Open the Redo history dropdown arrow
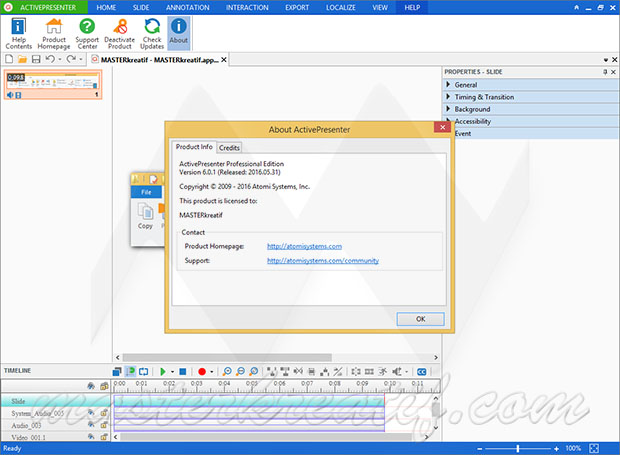The height and width of the screenshot is (455, 620). pyautogui.click(x=81, y=60)
